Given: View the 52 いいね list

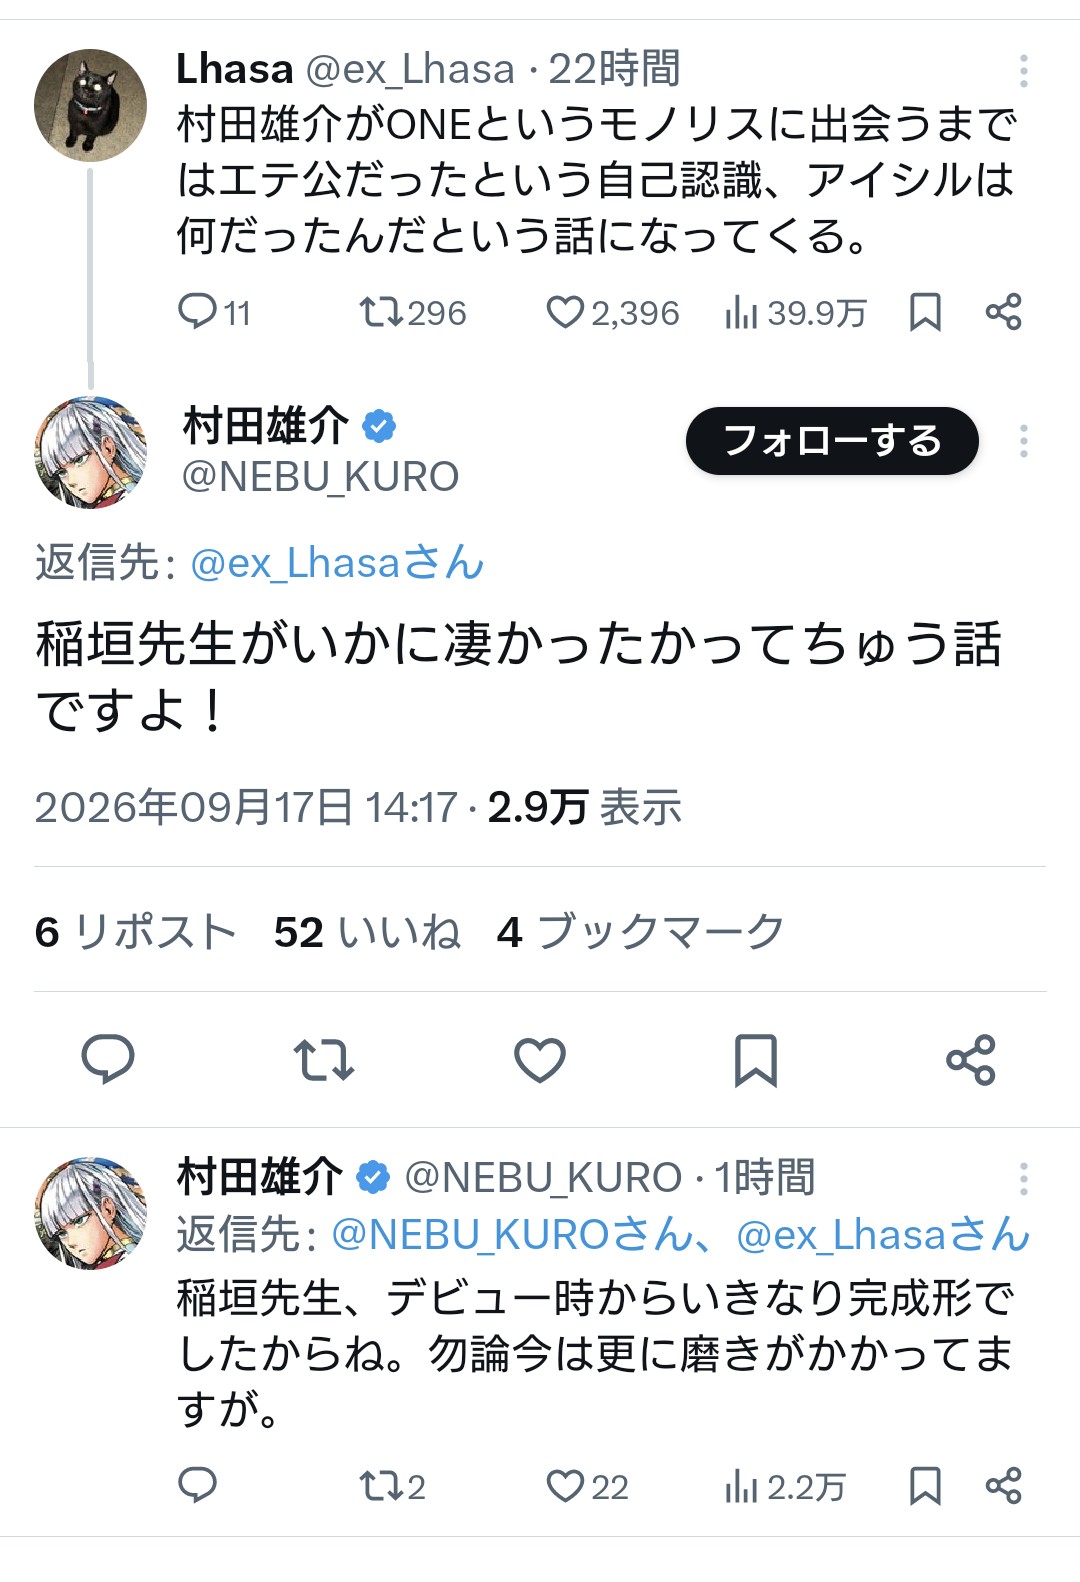Looking at the screenshot, I should 367,932.
